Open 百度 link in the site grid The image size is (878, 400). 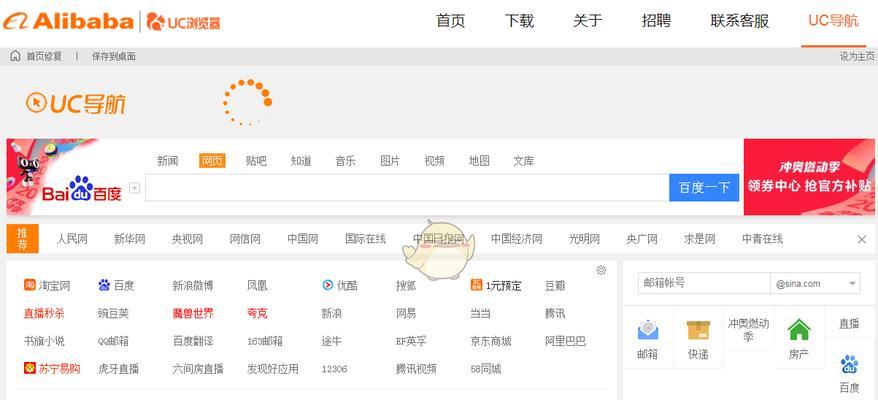(x=116, y=286)
